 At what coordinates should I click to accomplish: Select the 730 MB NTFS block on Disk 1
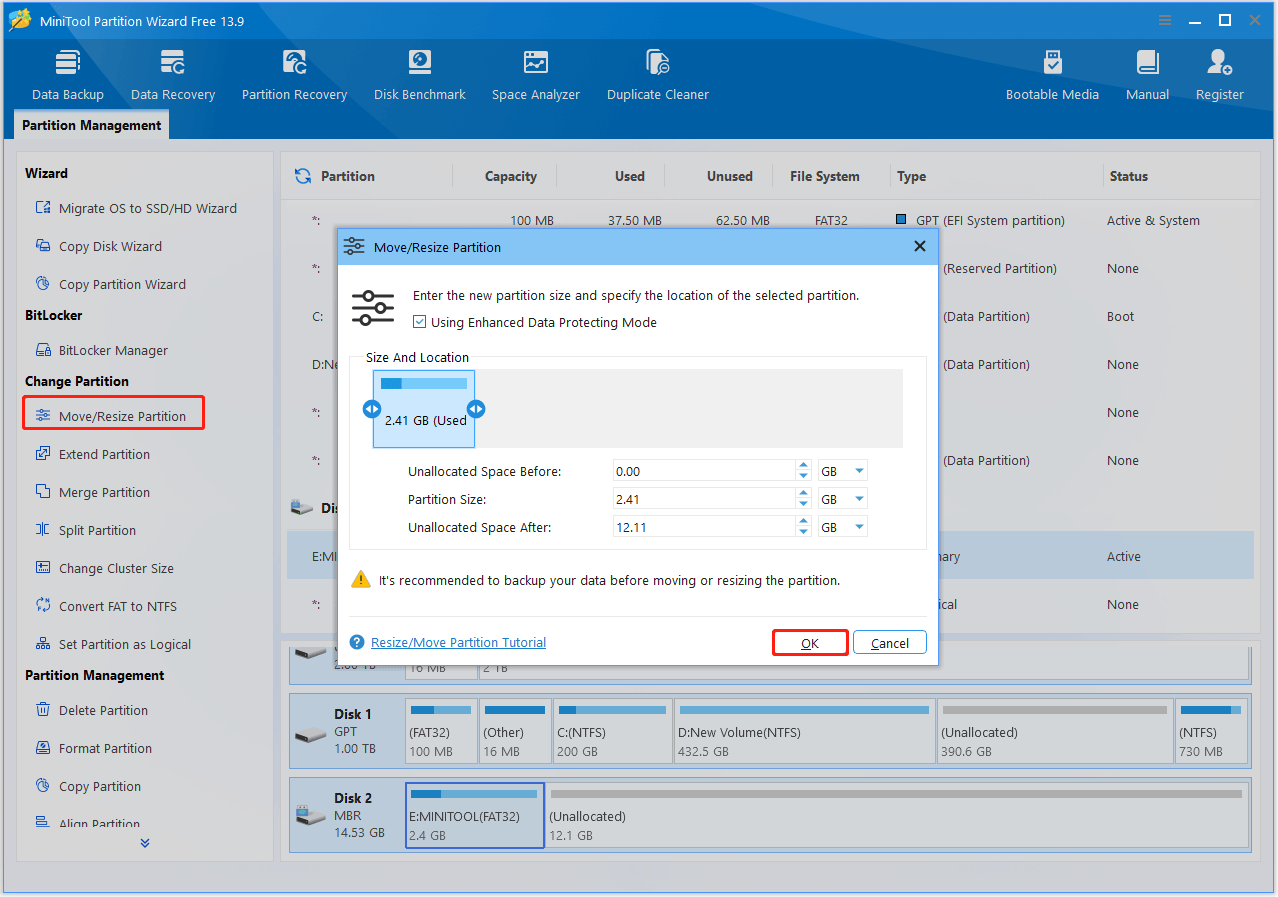pyautogui.click(x=1212, y=732)
